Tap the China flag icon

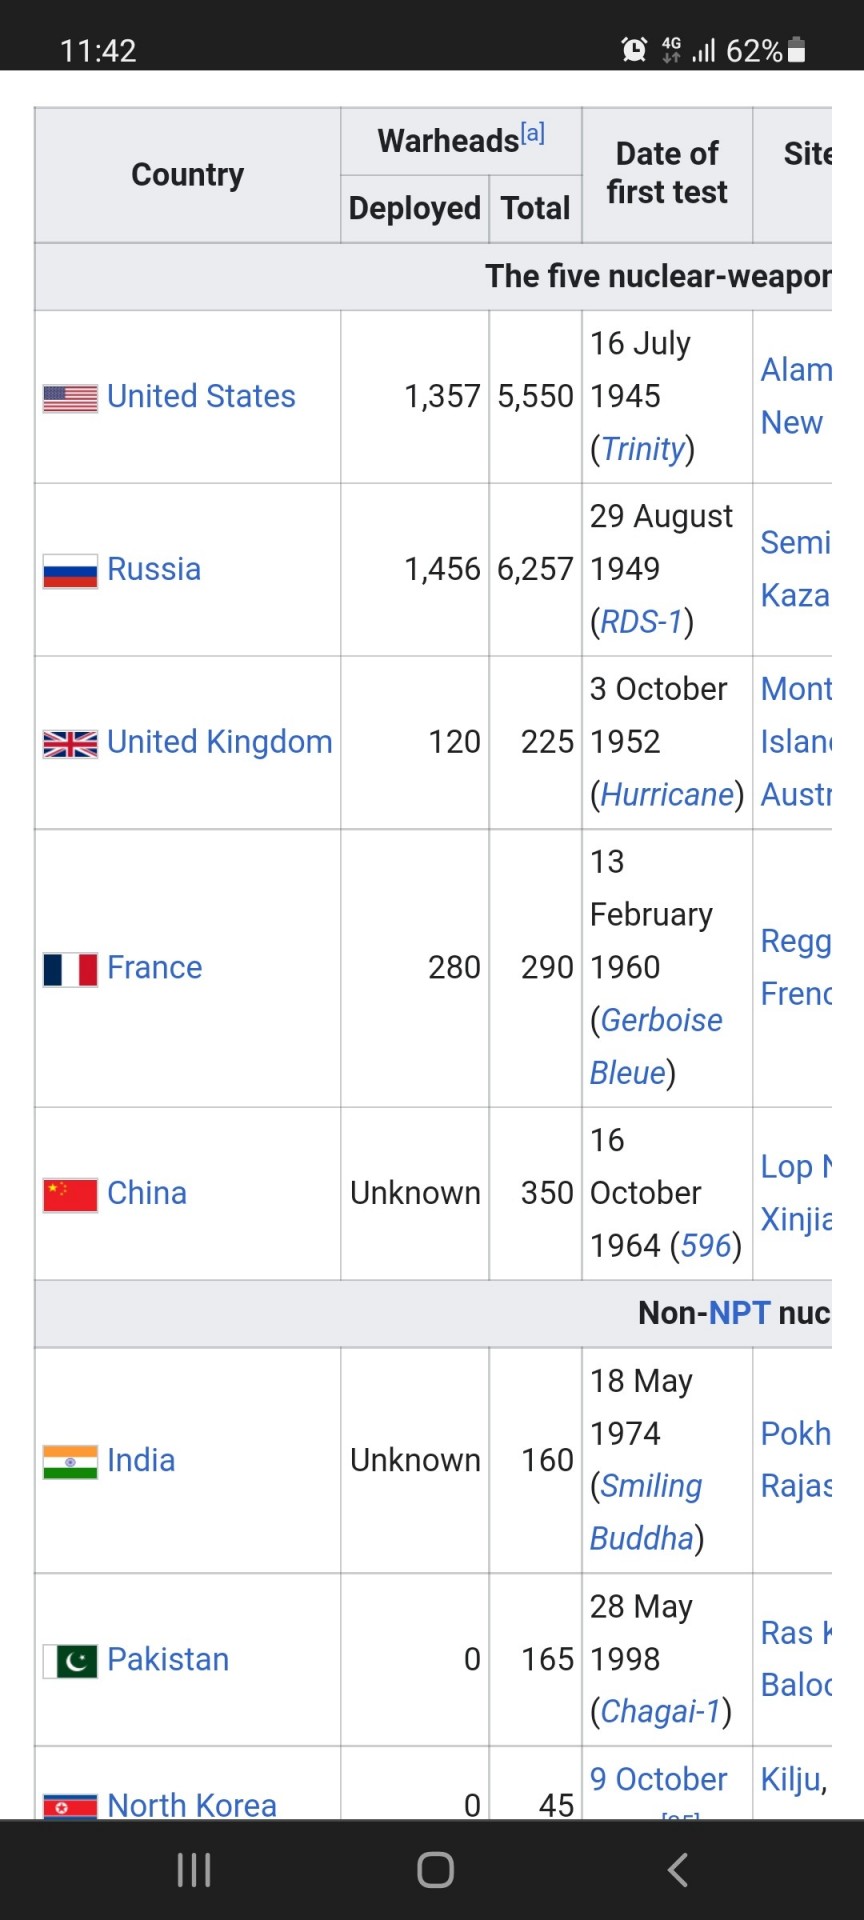point(70,1194)
